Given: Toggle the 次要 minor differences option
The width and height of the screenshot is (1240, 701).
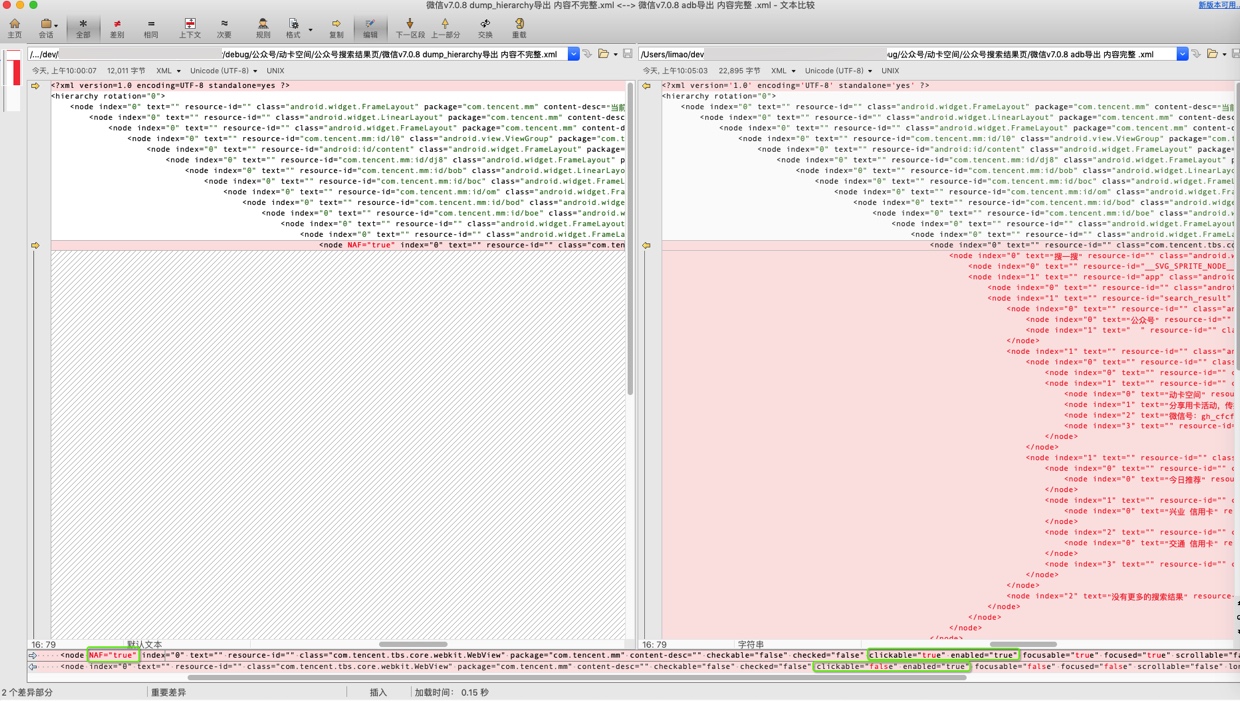Looking at the screenshot, I should 224,28.
